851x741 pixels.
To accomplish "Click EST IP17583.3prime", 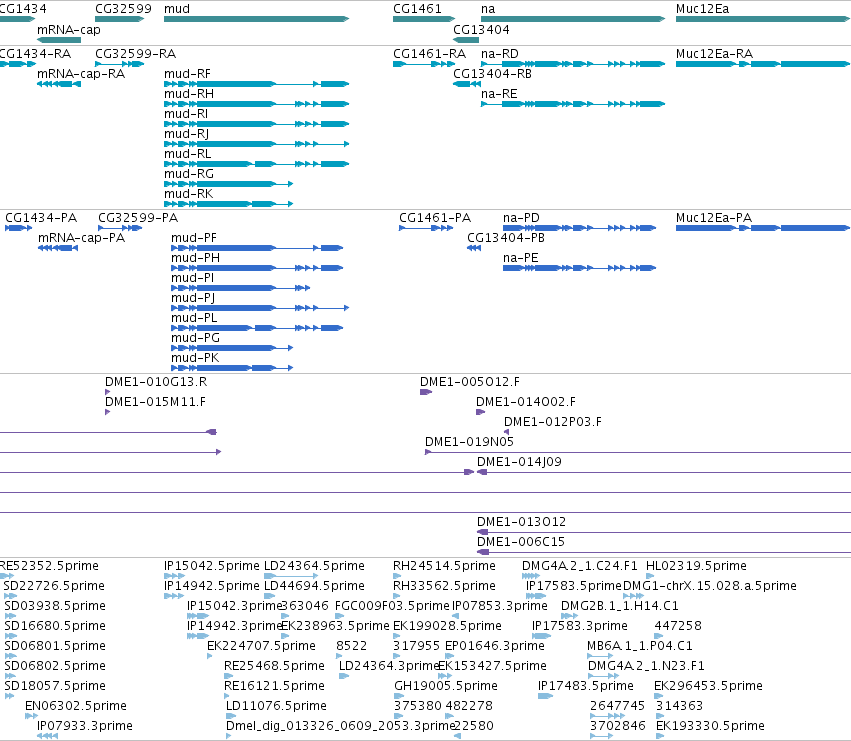I will click(x=541, y=636).
